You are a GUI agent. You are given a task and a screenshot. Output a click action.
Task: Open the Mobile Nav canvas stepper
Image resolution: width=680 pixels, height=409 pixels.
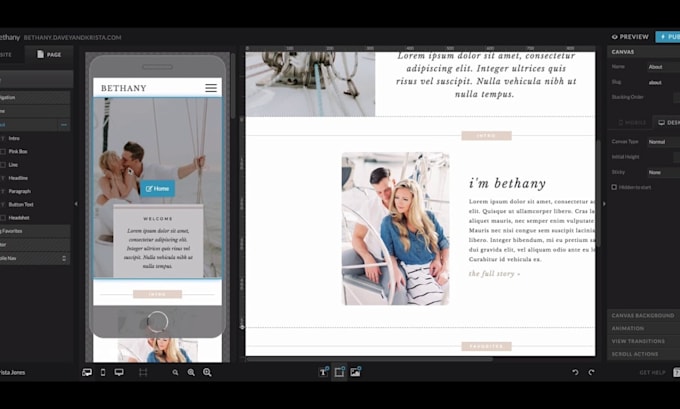click(64, 258)
